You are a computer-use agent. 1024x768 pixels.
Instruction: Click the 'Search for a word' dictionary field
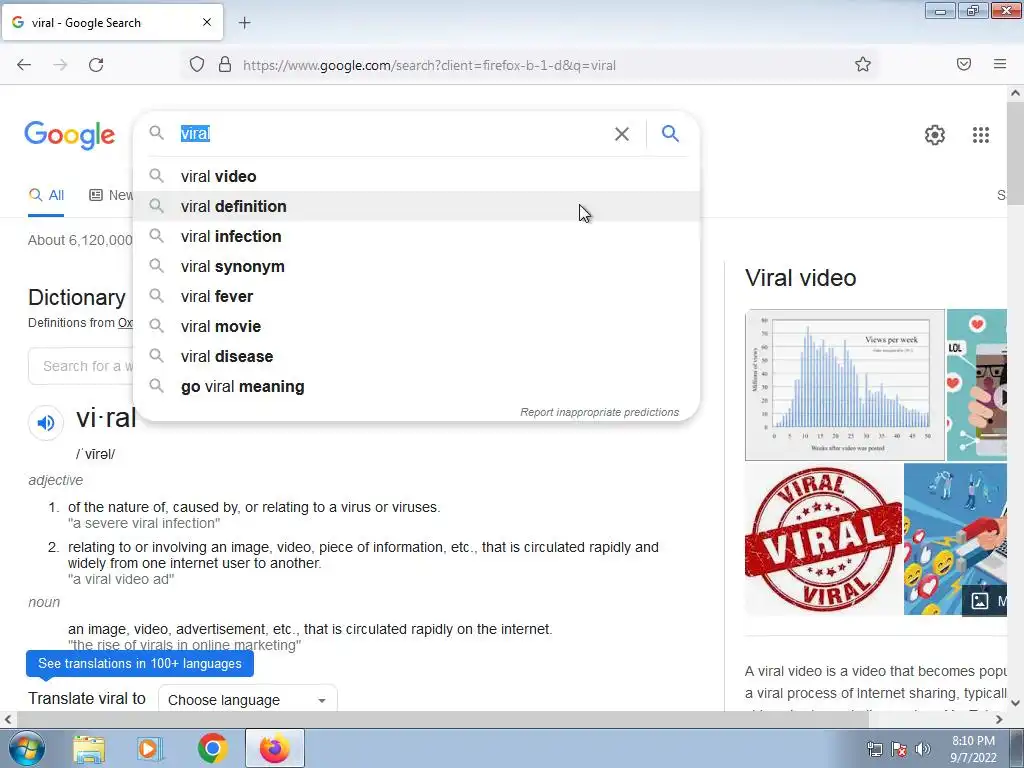click(x=81, y=366)
